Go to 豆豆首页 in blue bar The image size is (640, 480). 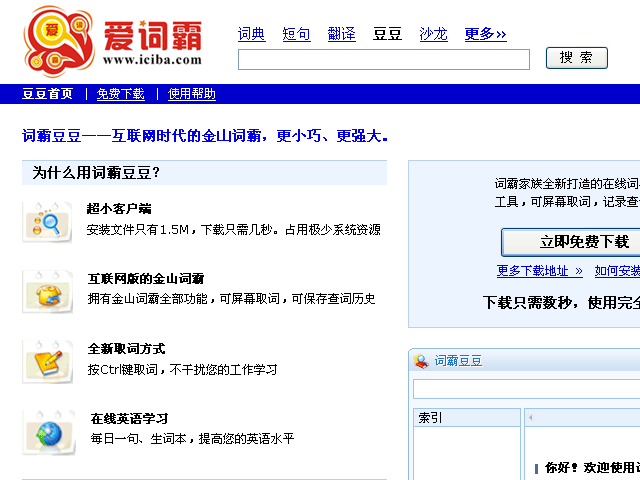point(47,94)
